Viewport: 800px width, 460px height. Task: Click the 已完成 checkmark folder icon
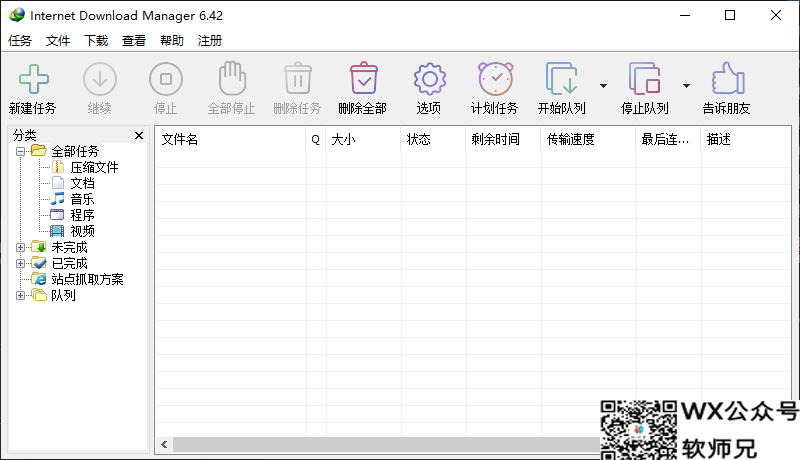click(x=39, y=263)
